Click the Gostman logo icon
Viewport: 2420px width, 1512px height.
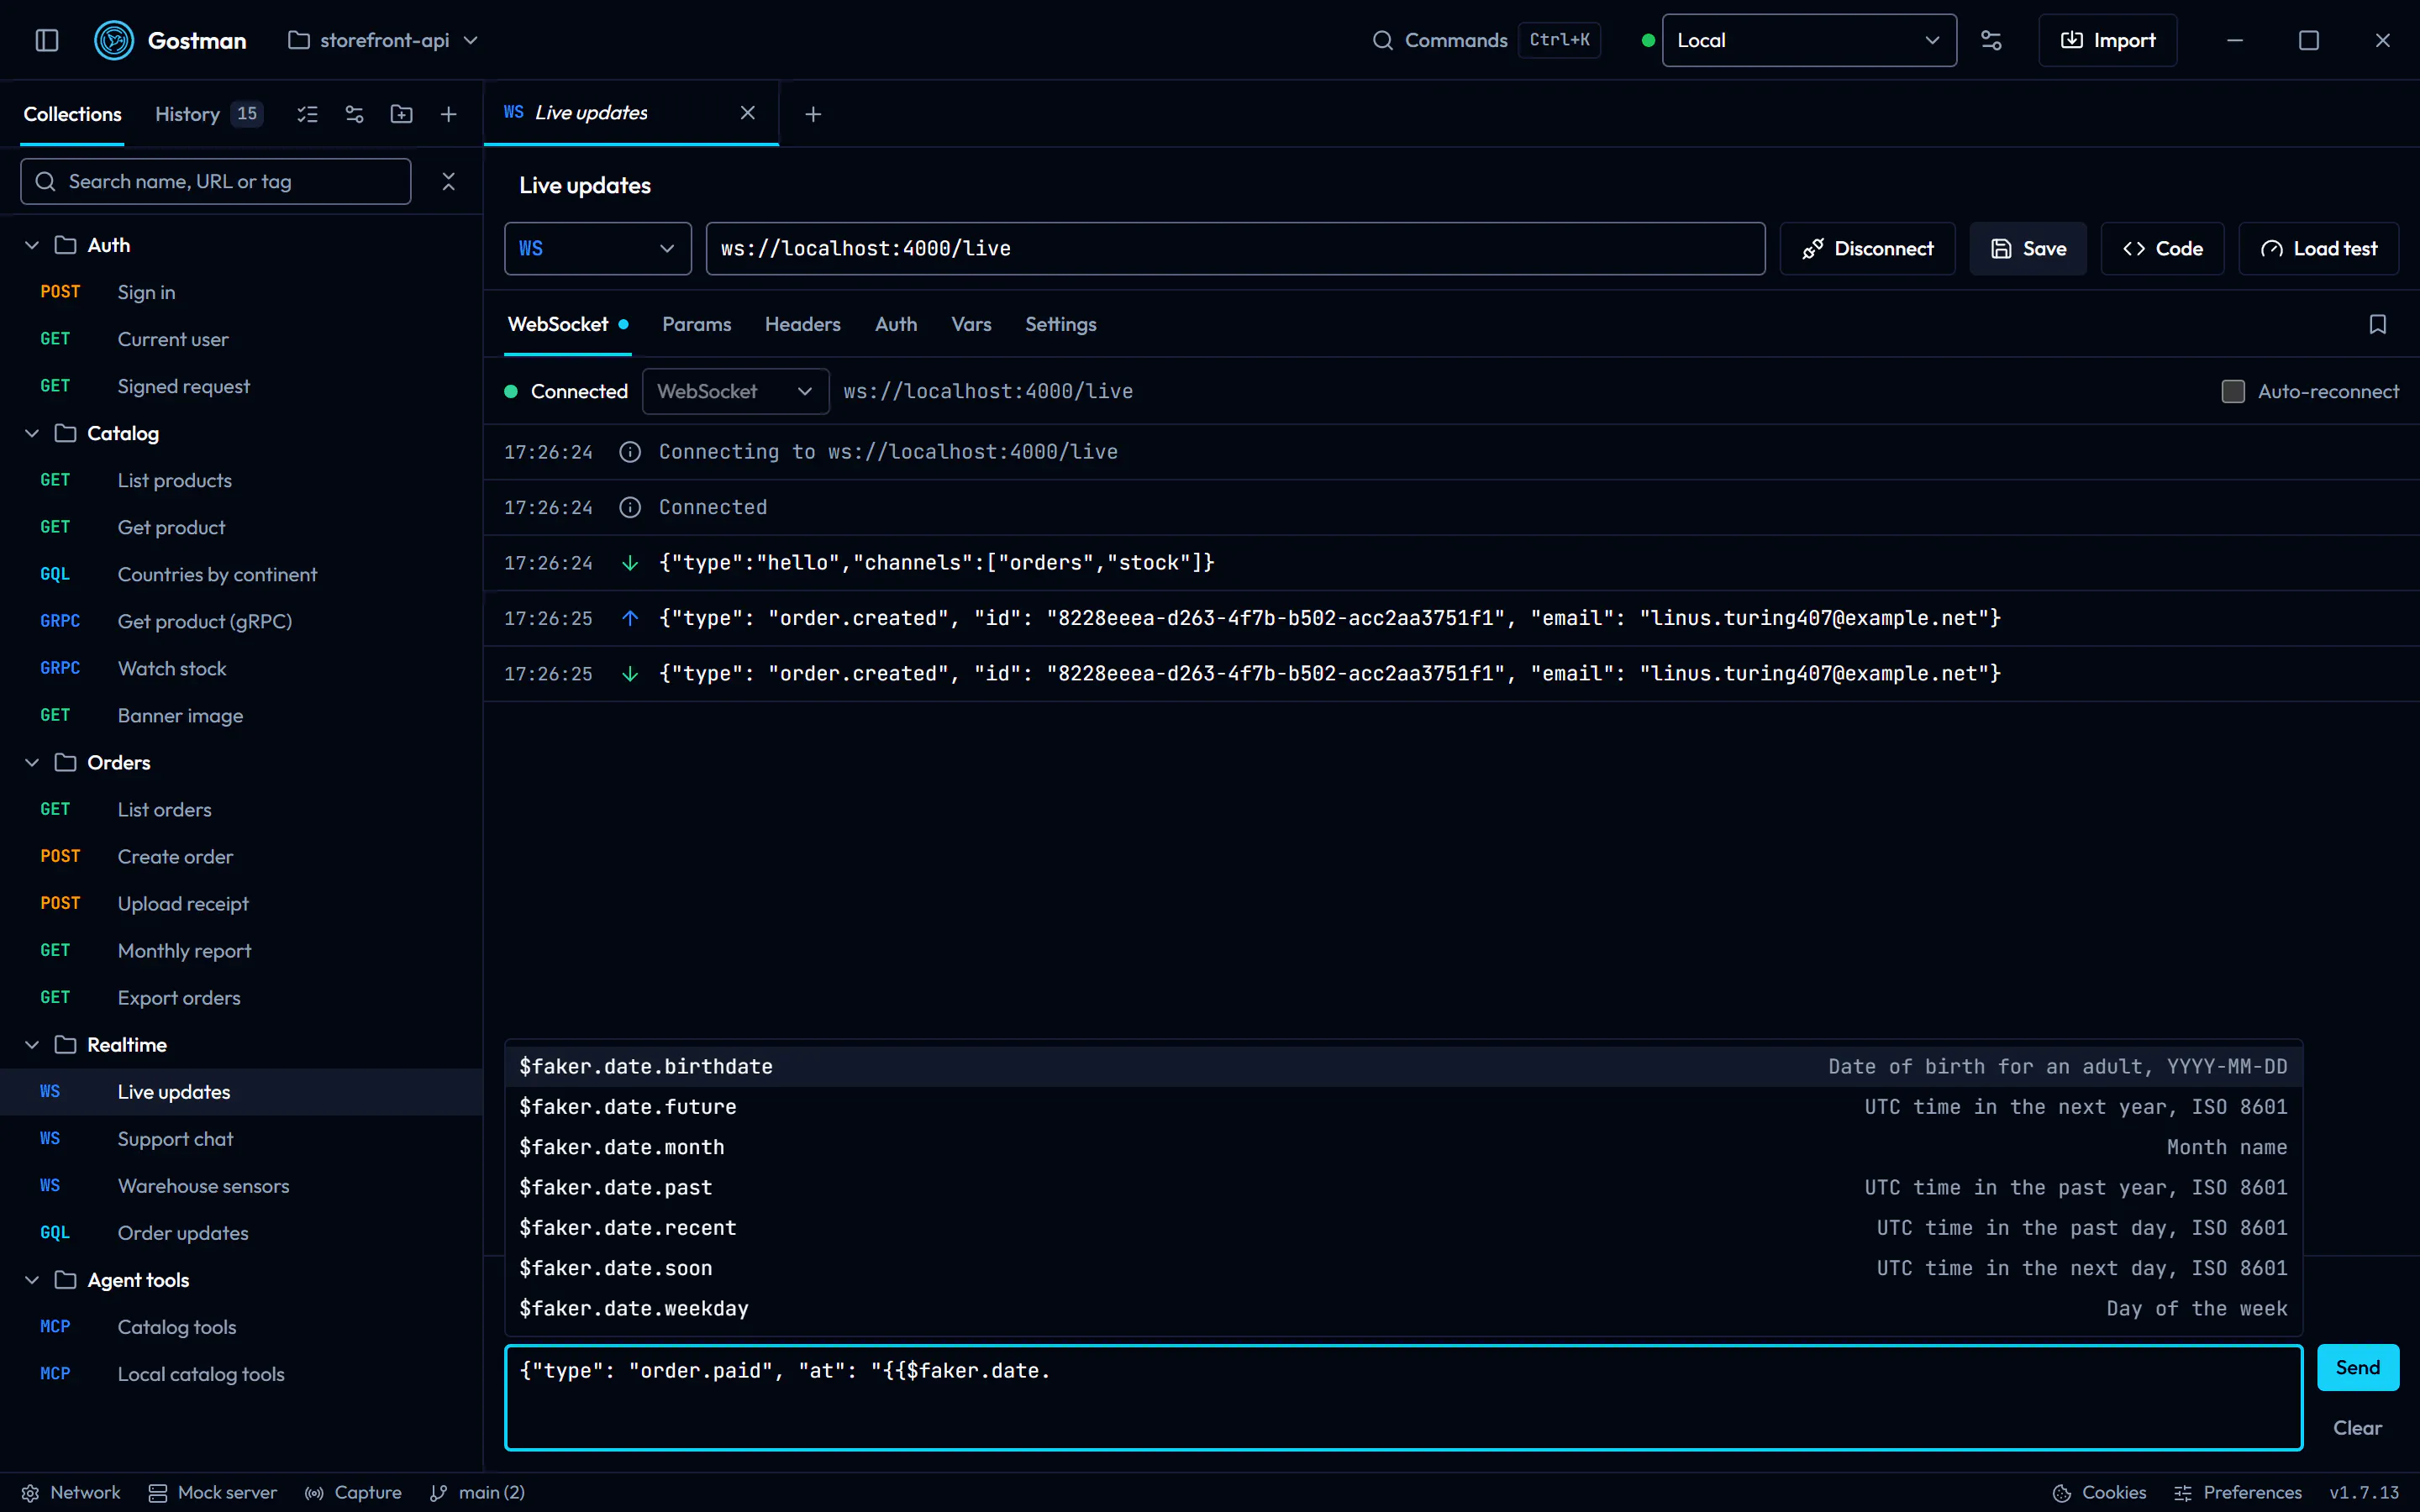[114, 40]
